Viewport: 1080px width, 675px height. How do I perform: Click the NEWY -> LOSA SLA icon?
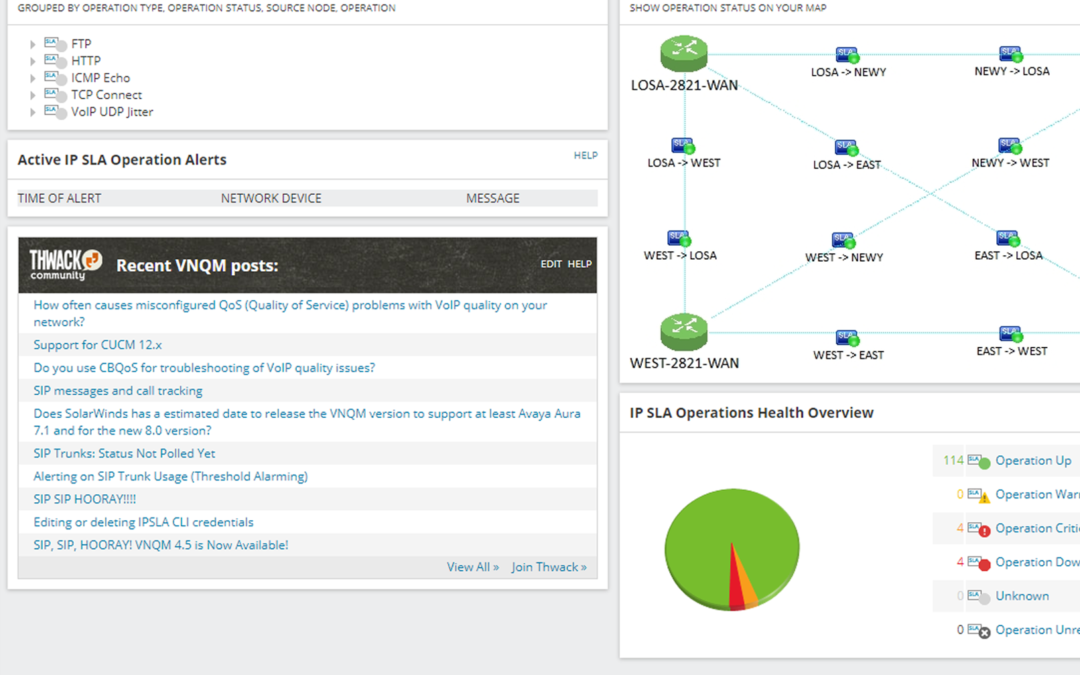pyautogui.click(x=1011, y=54)
